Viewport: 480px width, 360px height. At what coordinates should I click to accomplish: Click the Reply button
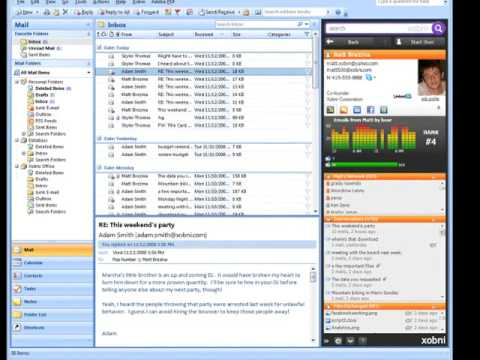click(x=84, y=12)
